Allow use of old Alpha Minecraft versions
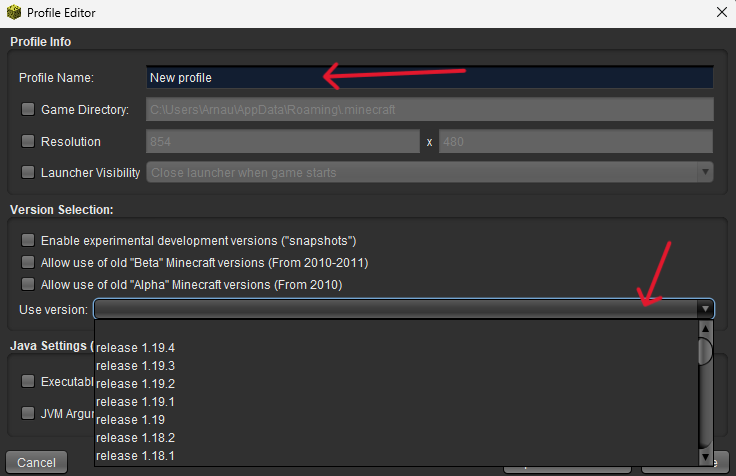 click(28, 285)
